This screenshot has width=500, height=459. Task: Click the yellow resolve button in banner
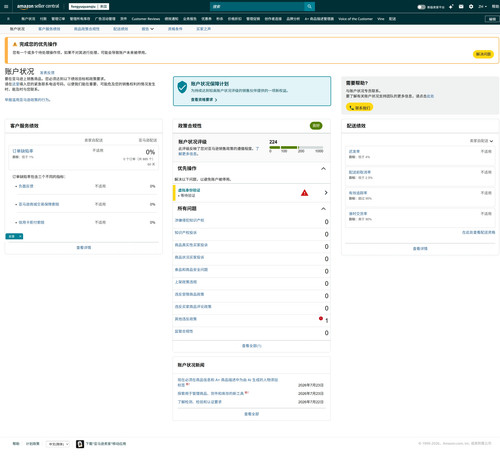pos(483,54)
